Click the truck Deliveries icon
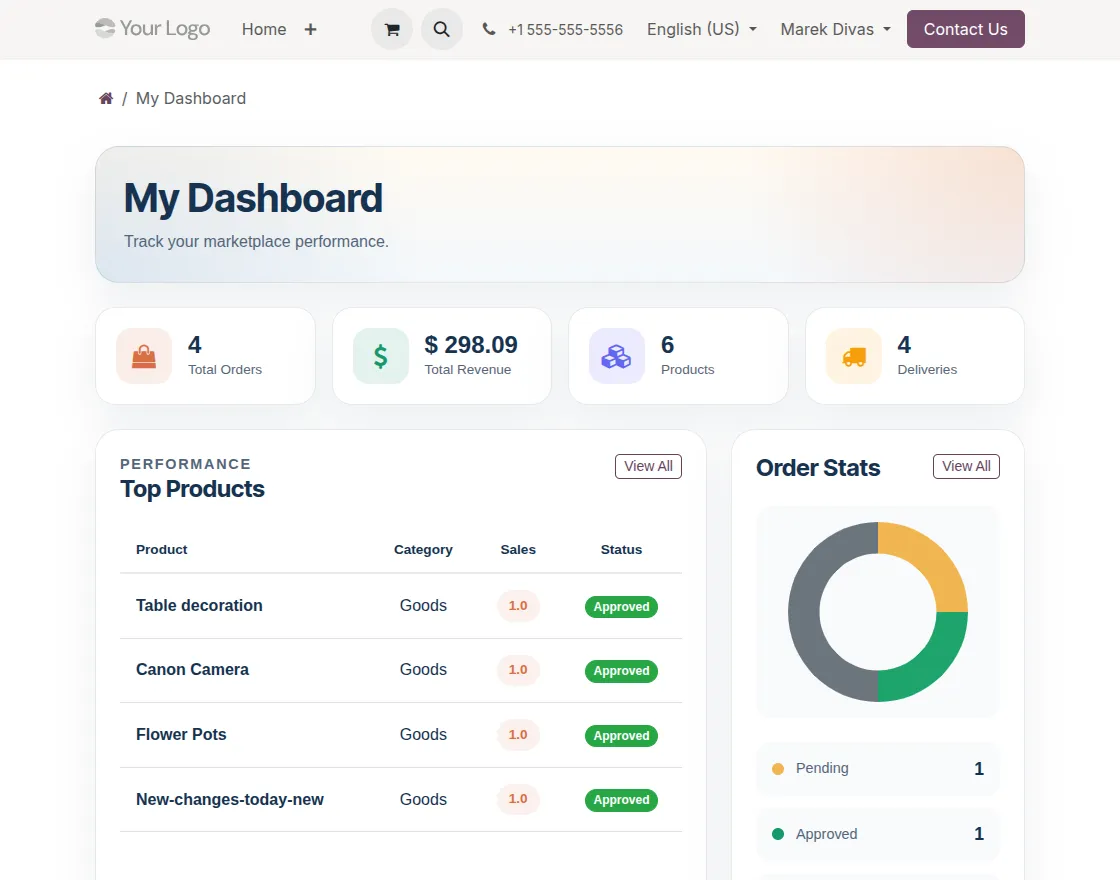 point(854,356)
